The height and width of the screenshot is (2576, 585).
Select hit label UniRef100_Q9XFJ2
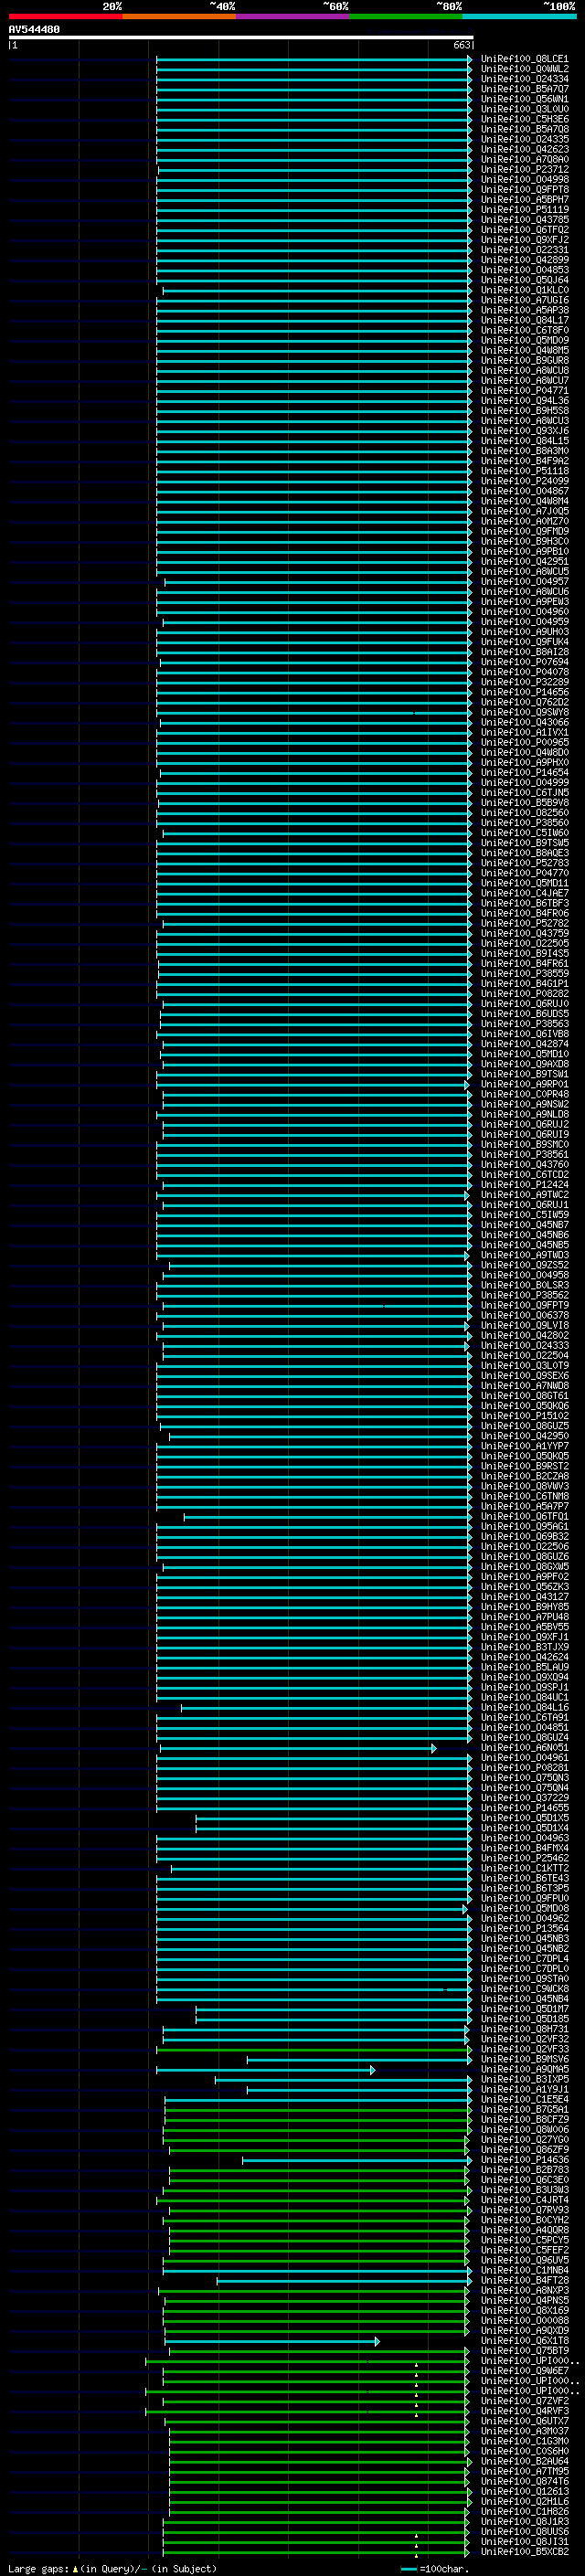524,240
